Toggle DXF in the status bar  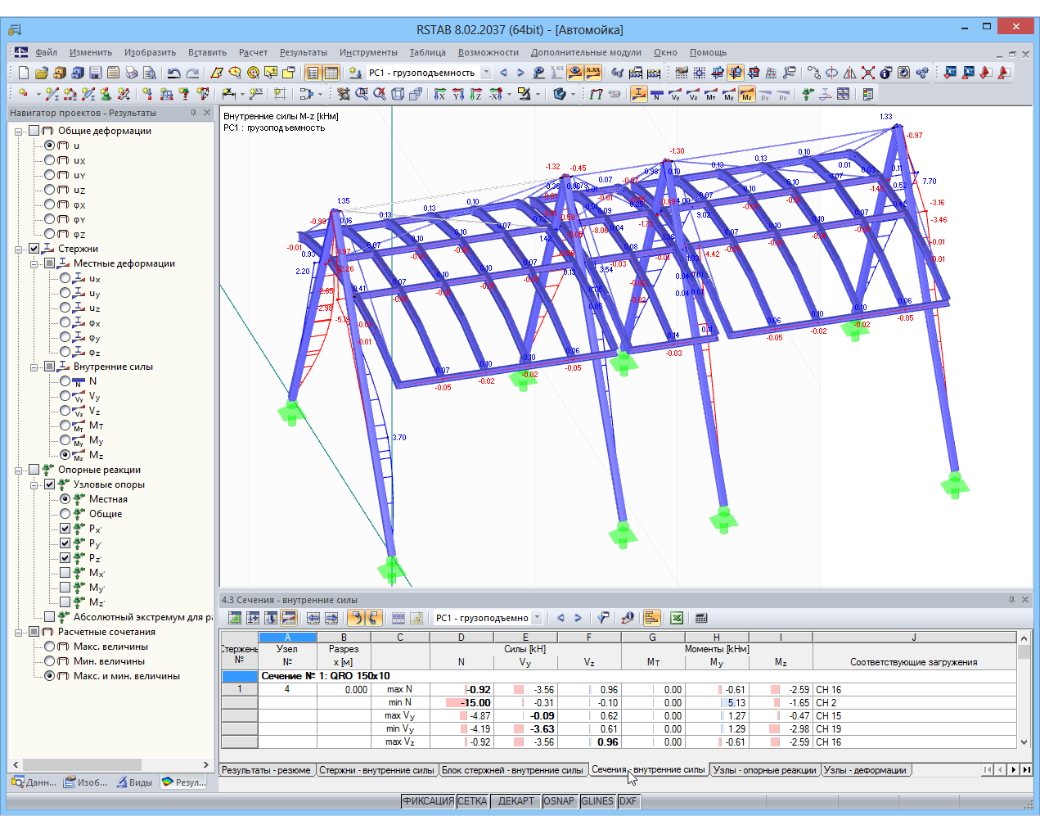[627, 801]
